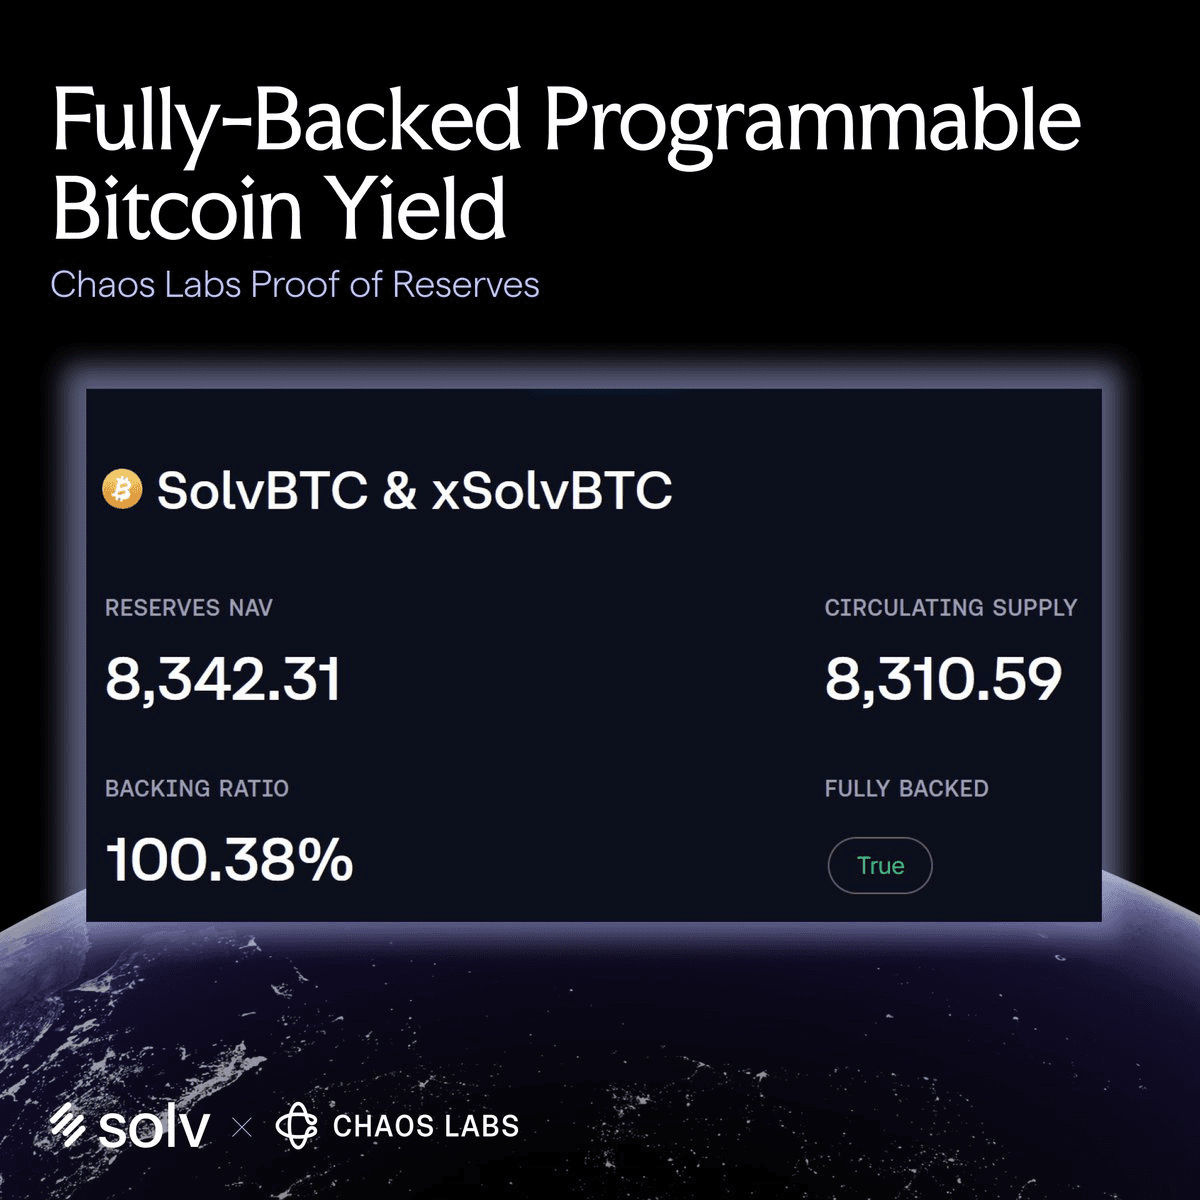Click the green True badge

click(880, 865)
